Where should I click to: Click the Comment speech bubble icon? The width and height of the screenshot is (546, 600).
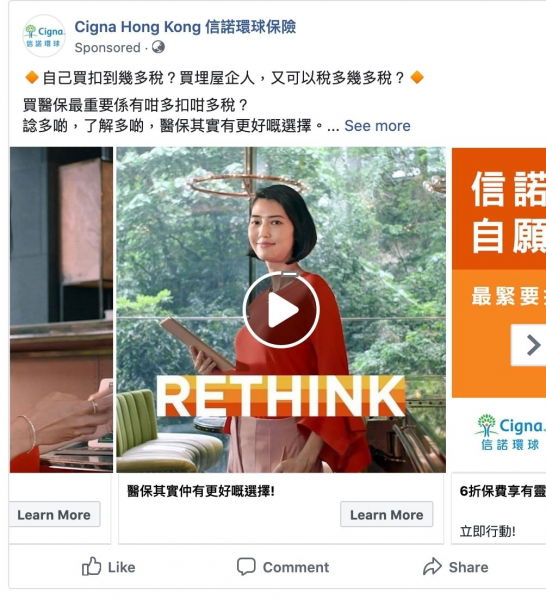[x=246, y=567]
